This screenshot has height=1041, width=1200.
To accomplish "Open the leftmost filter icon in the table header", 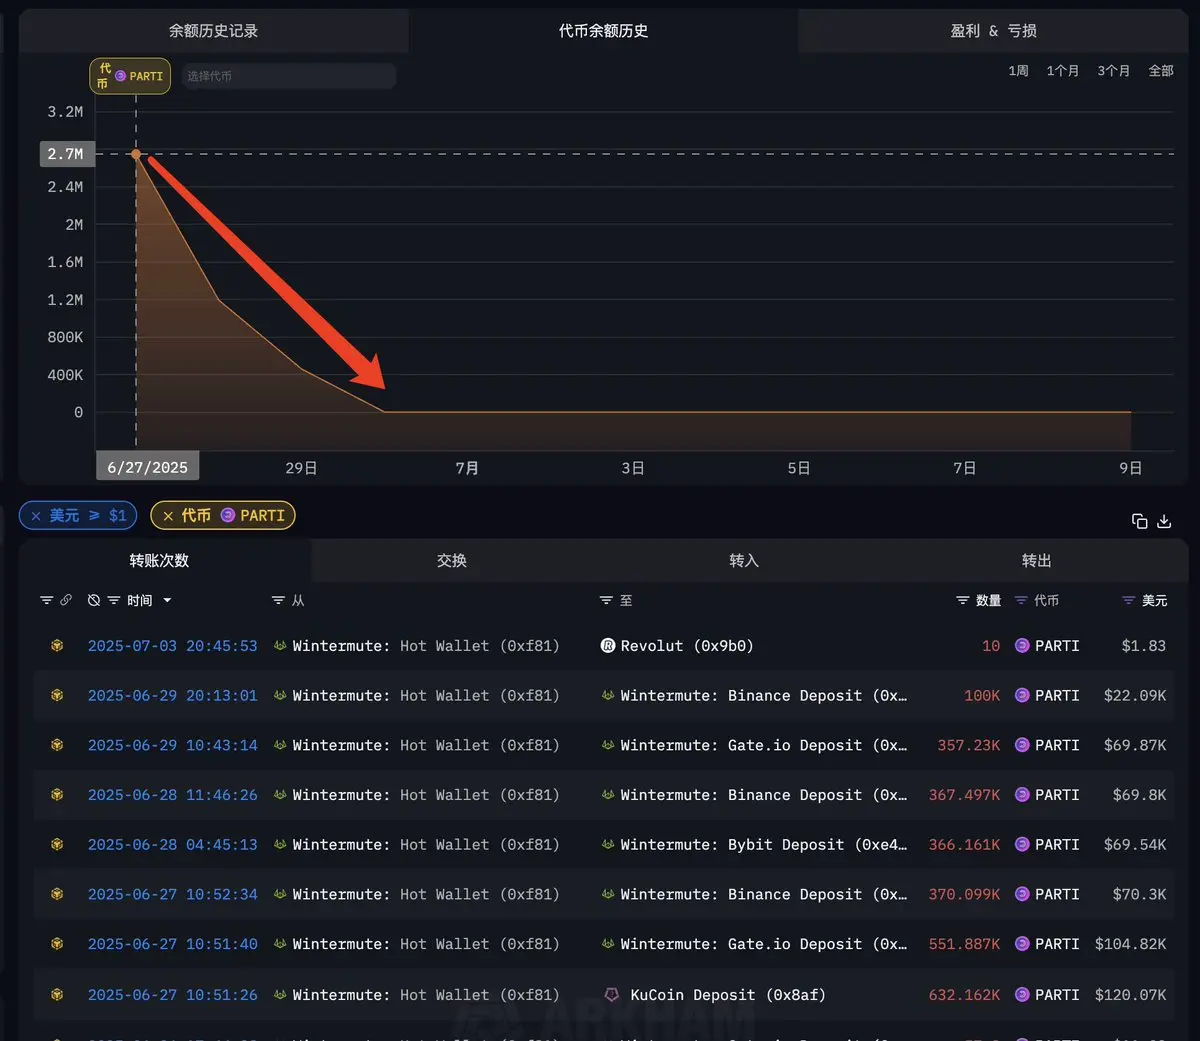I will tap(46, 600).
